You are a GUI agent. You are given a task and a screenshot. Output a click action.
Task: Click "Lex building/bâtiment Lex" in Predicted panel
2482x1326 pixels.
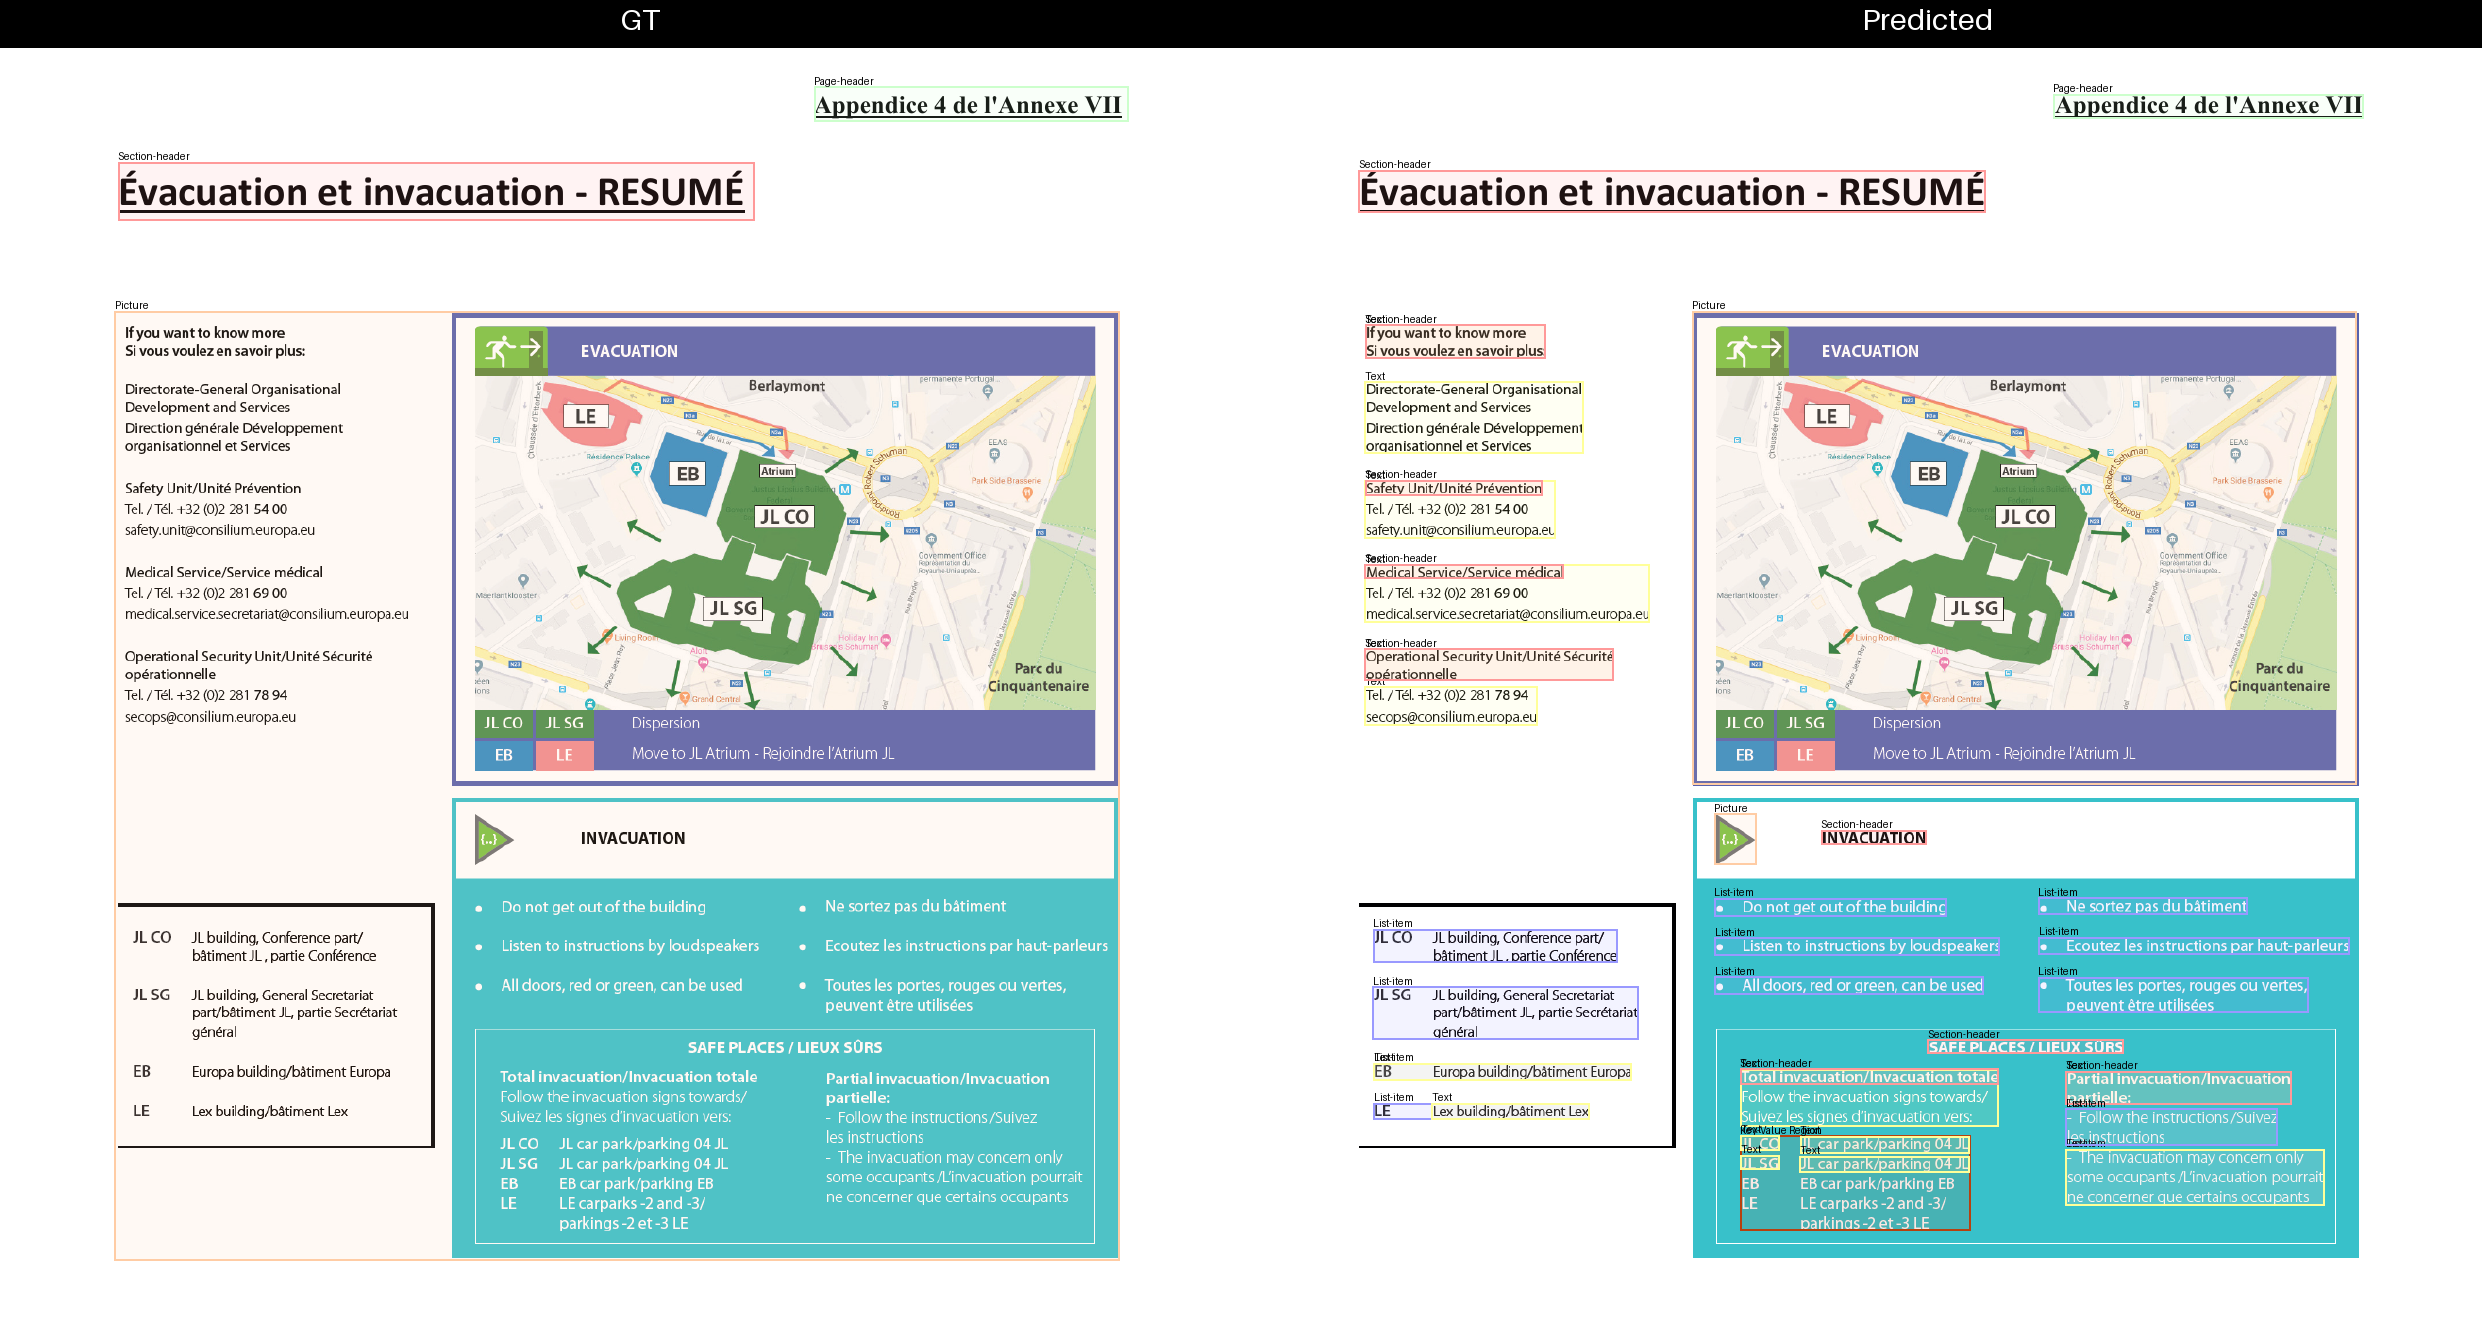click(x=1511, y=1111)
